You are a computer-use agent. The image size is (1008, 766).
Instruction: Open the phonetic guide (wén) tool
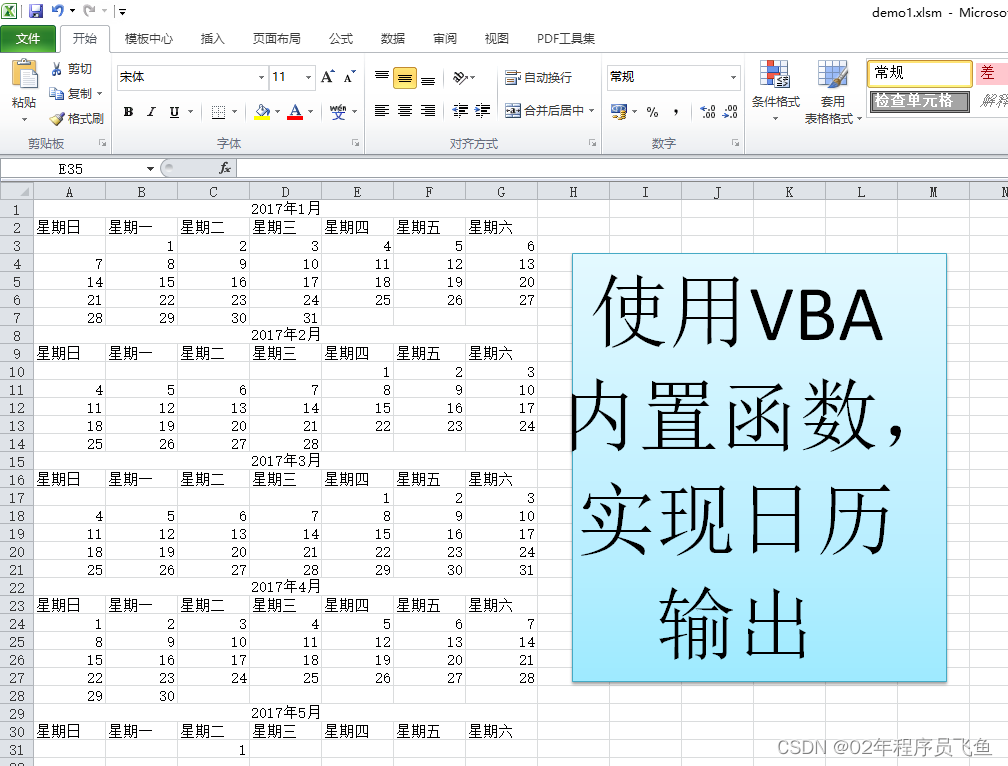tap(338, 112)
